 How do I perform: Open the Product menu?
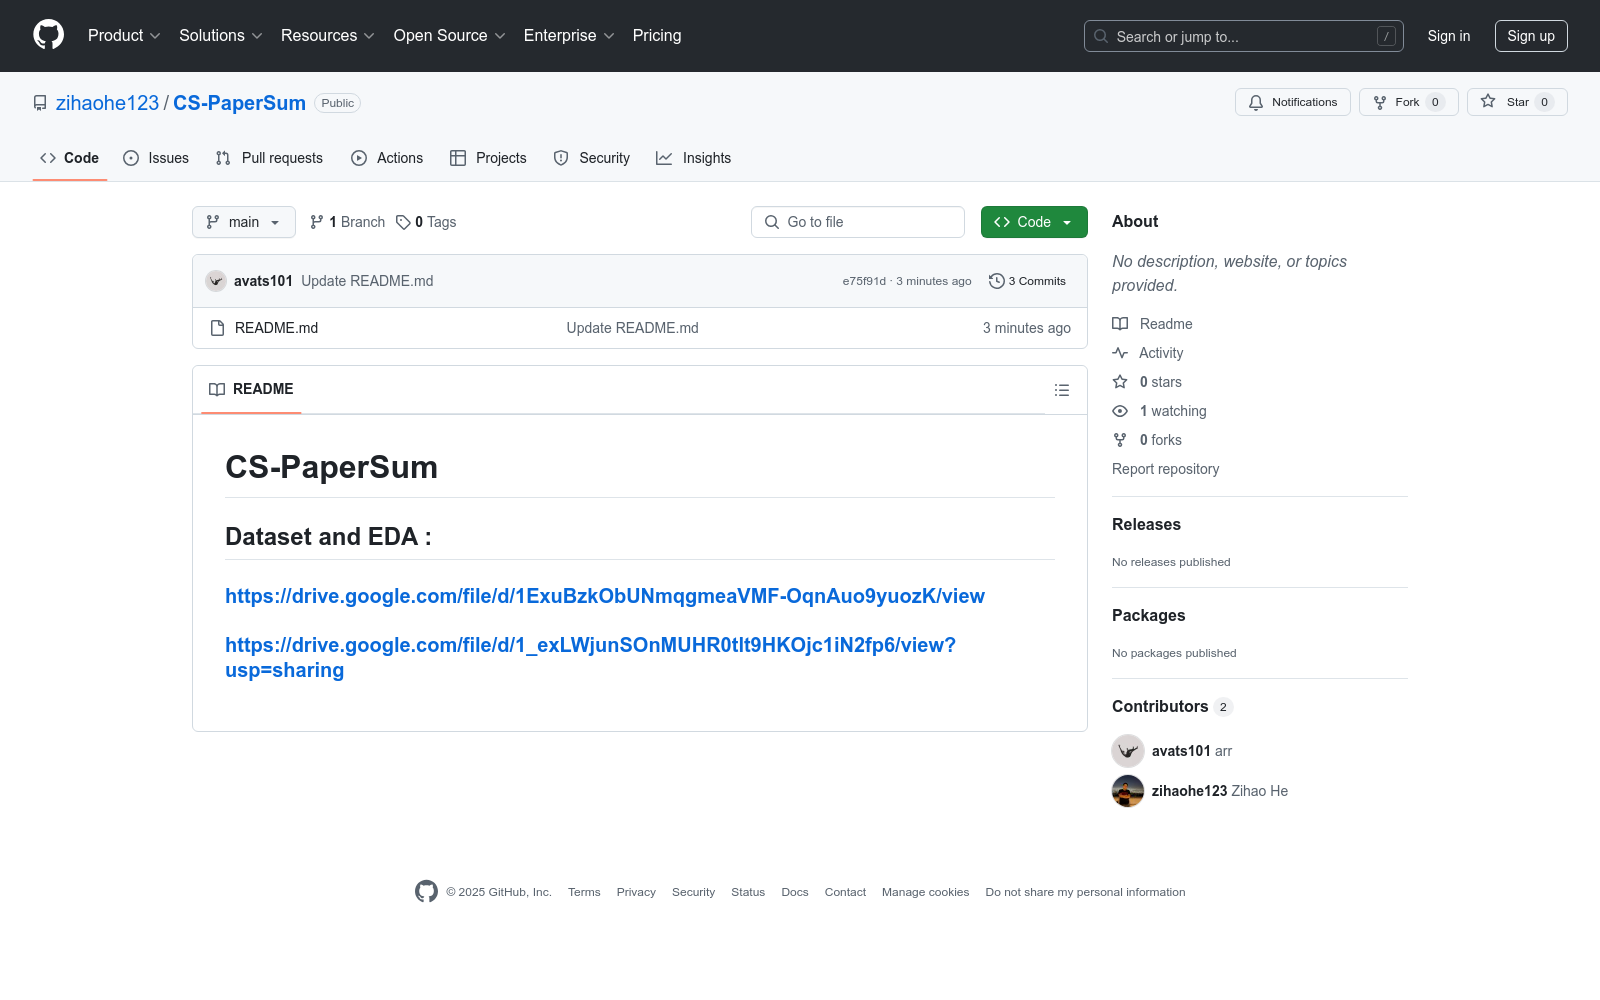[124, 36]
